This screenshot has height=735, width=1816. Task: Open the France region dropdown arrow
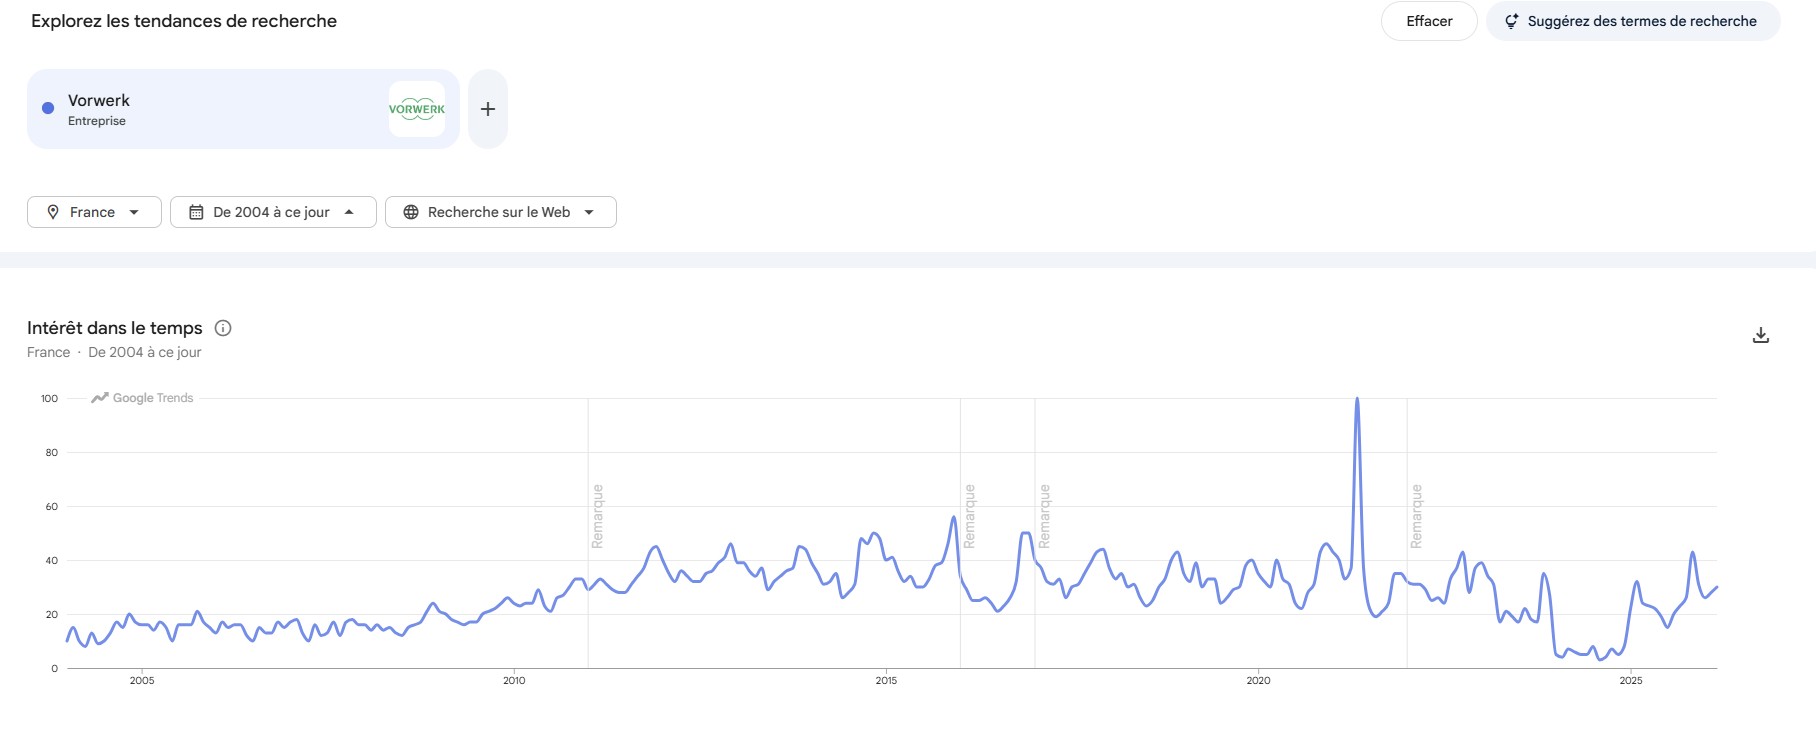[134, 212]
